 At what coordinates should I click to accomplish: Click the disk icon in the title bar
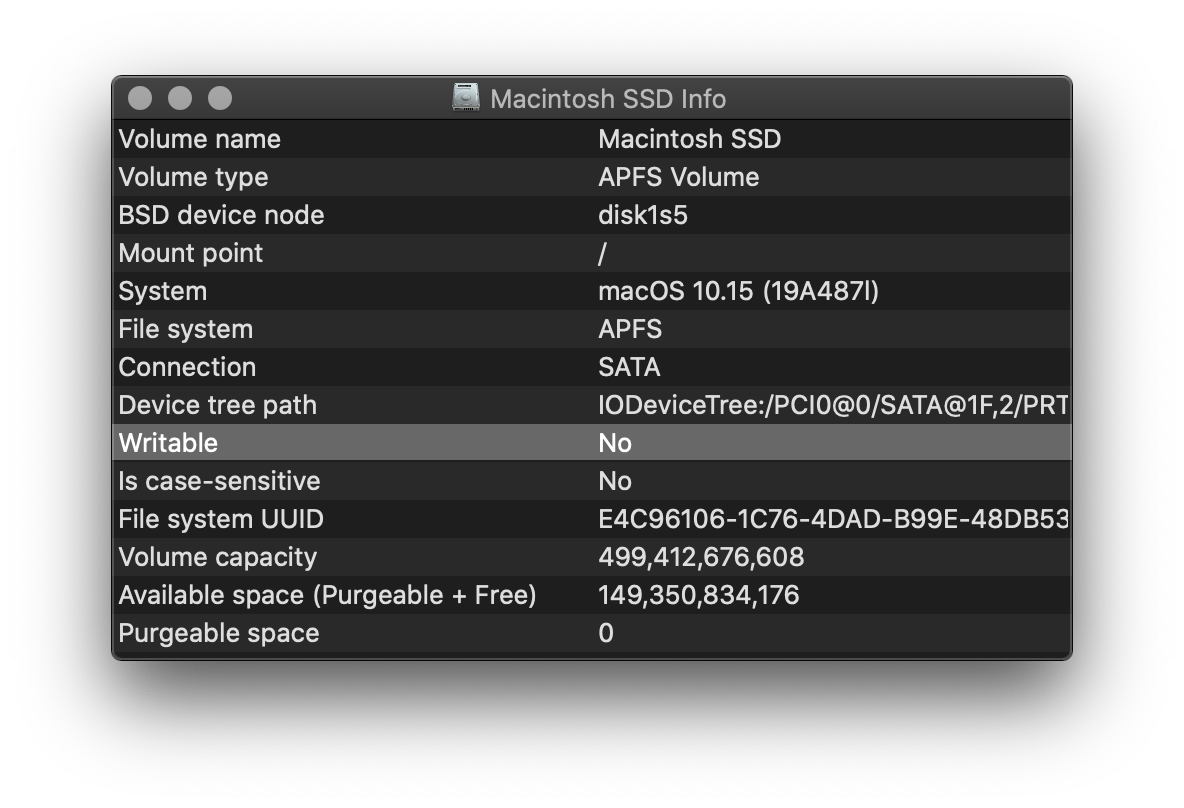pos(466,97)
